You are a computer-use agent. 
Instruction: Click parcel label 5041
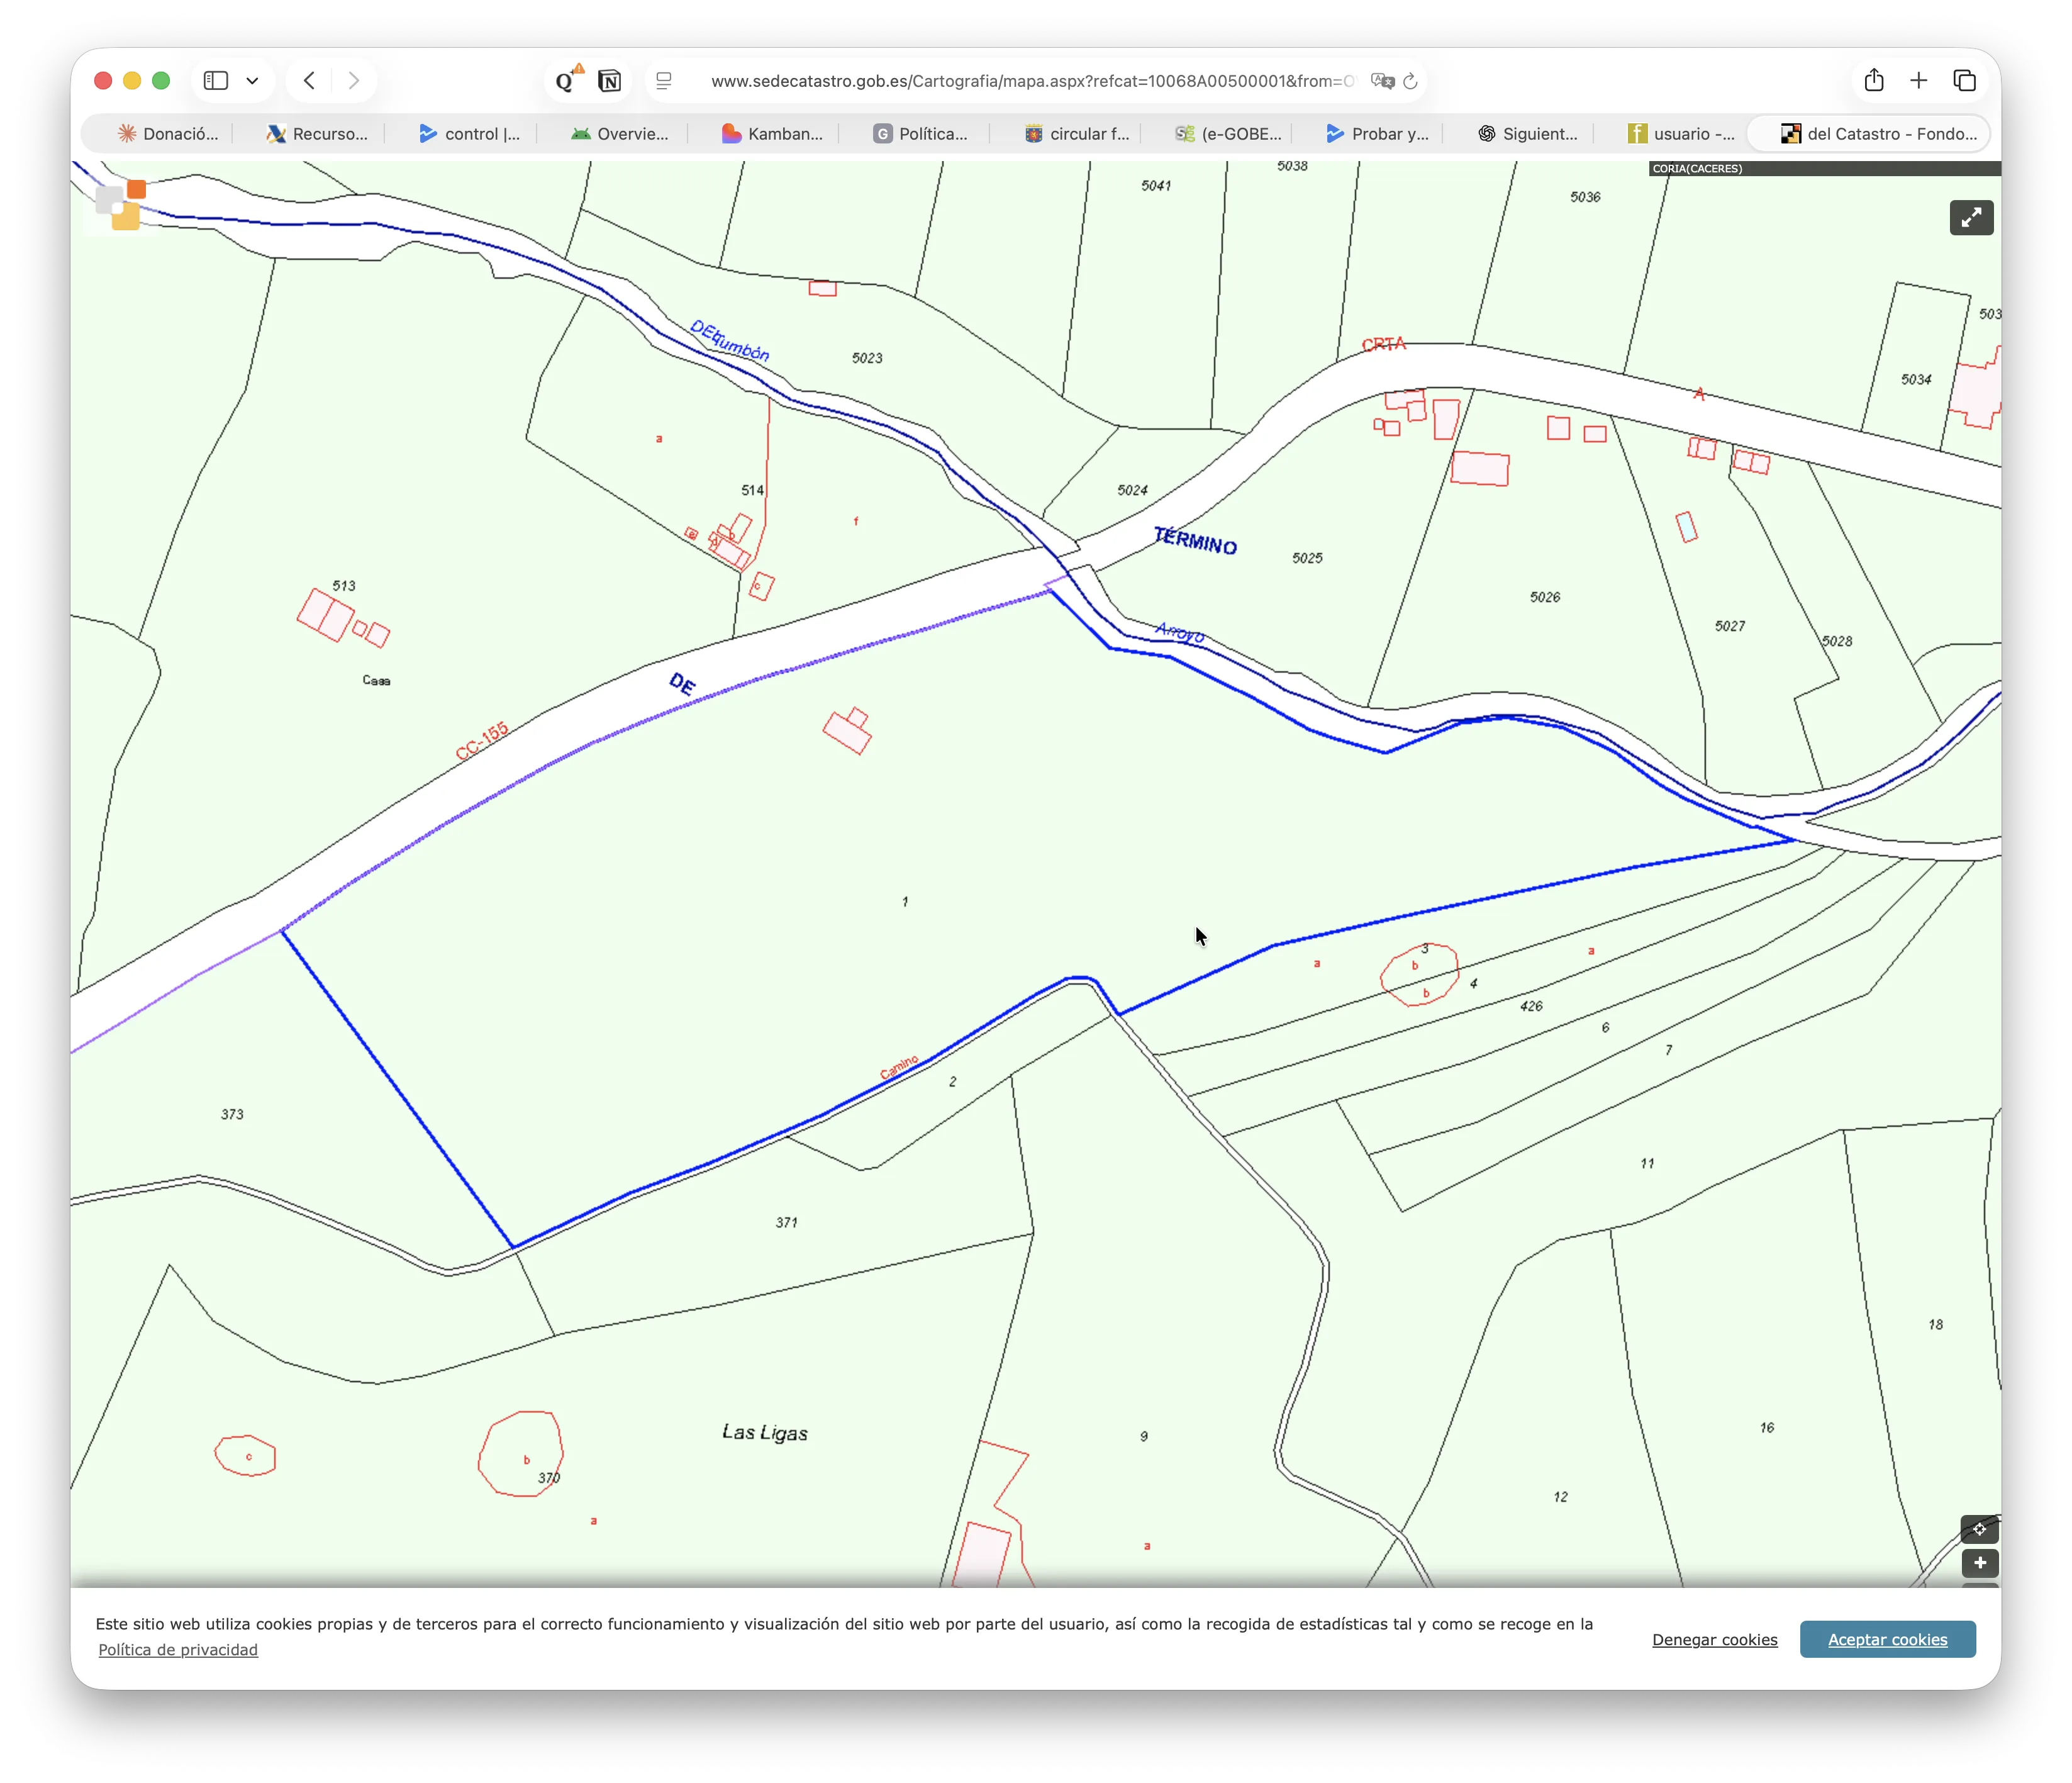(1156, 185)
